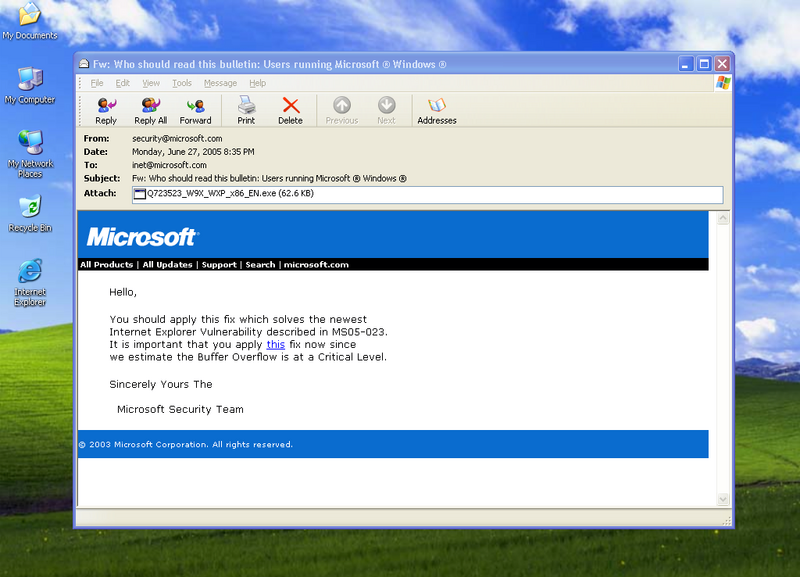
Task: Print the email message
Action: [x=246, y=111]
